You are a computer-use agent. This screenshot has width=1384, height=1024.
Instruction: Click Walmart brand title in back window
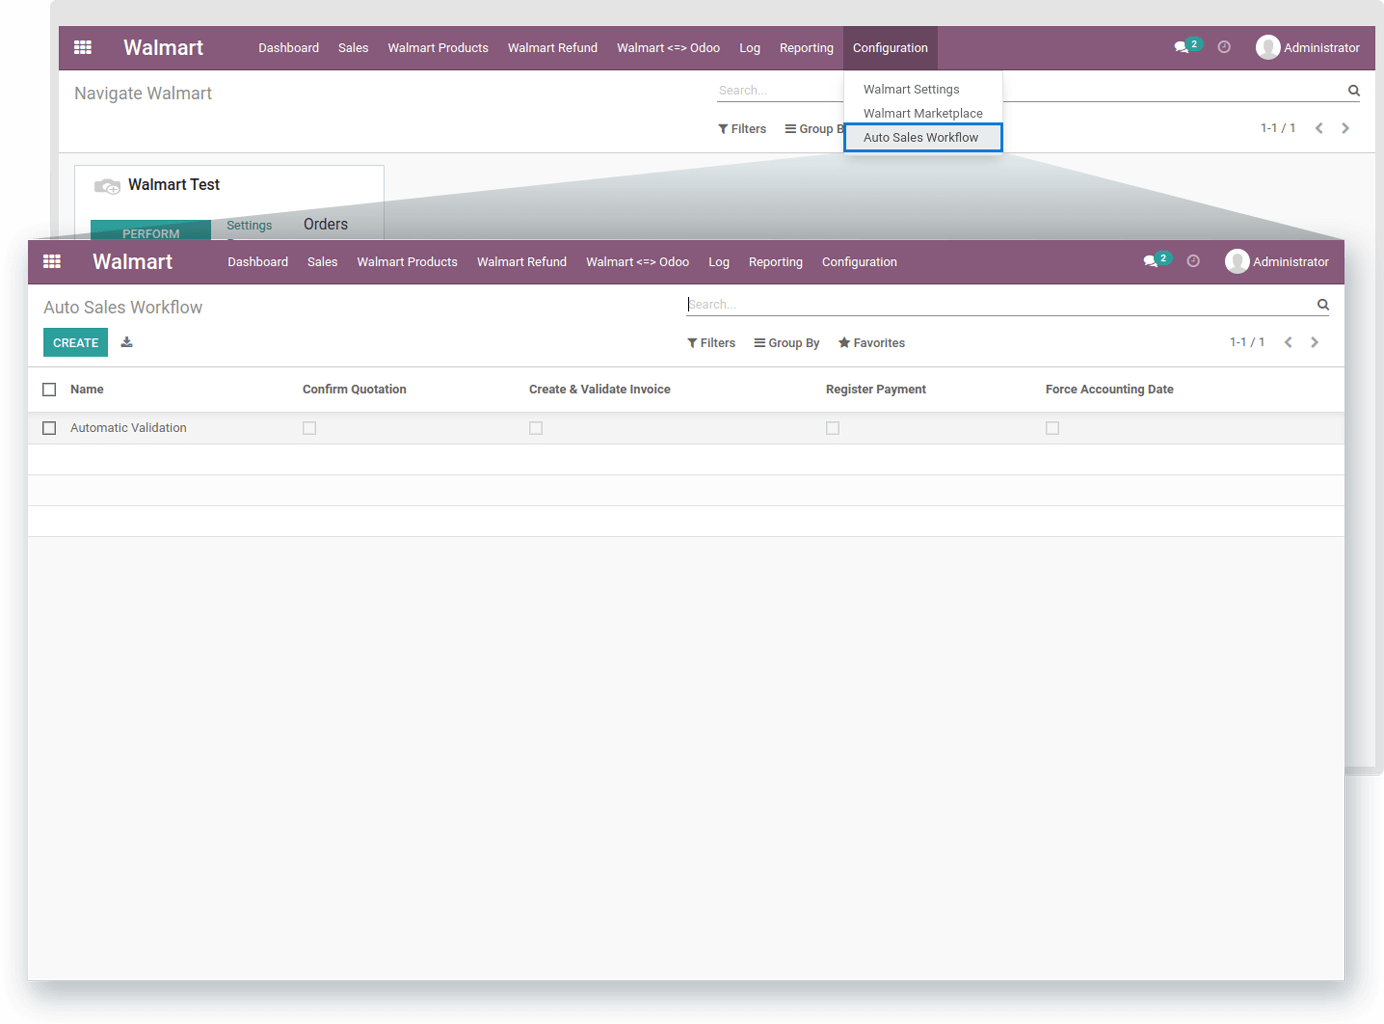coord(163,48)
